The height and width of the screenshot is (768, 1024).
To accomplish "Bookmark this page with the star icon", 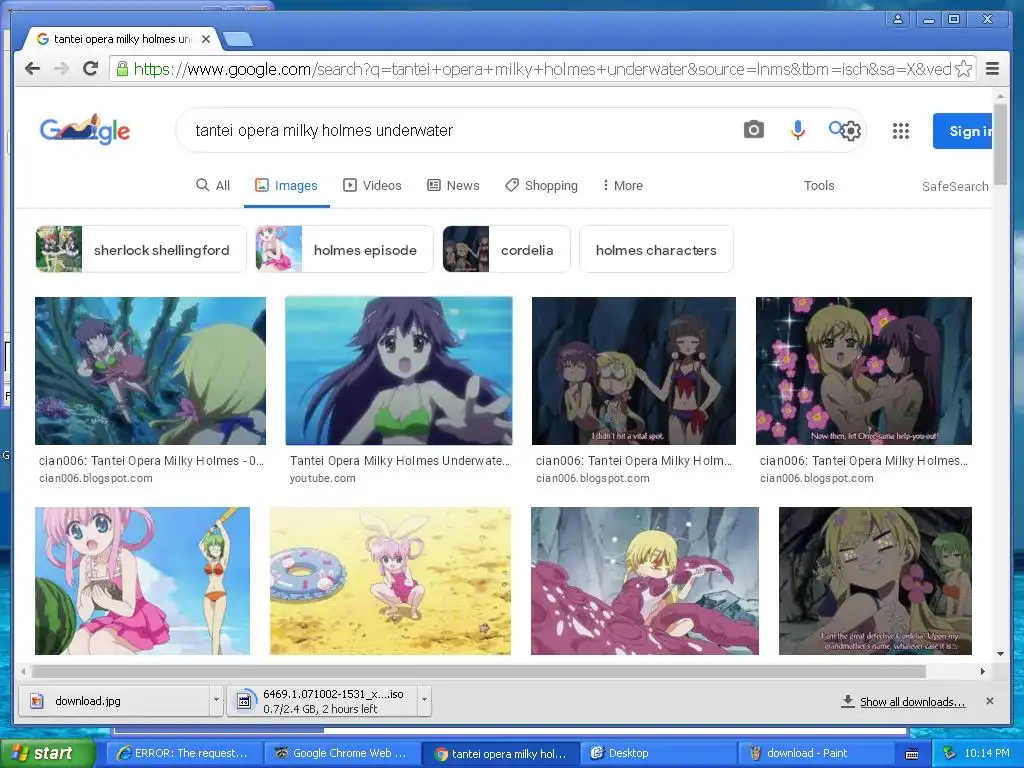I will (x=963, y=69).
